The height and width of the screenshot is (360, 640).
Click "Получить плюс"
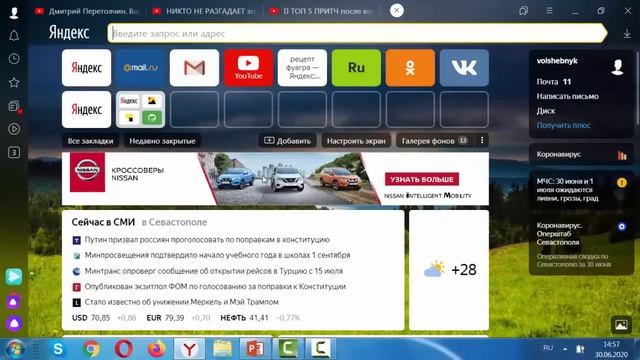tap(563, 125)
